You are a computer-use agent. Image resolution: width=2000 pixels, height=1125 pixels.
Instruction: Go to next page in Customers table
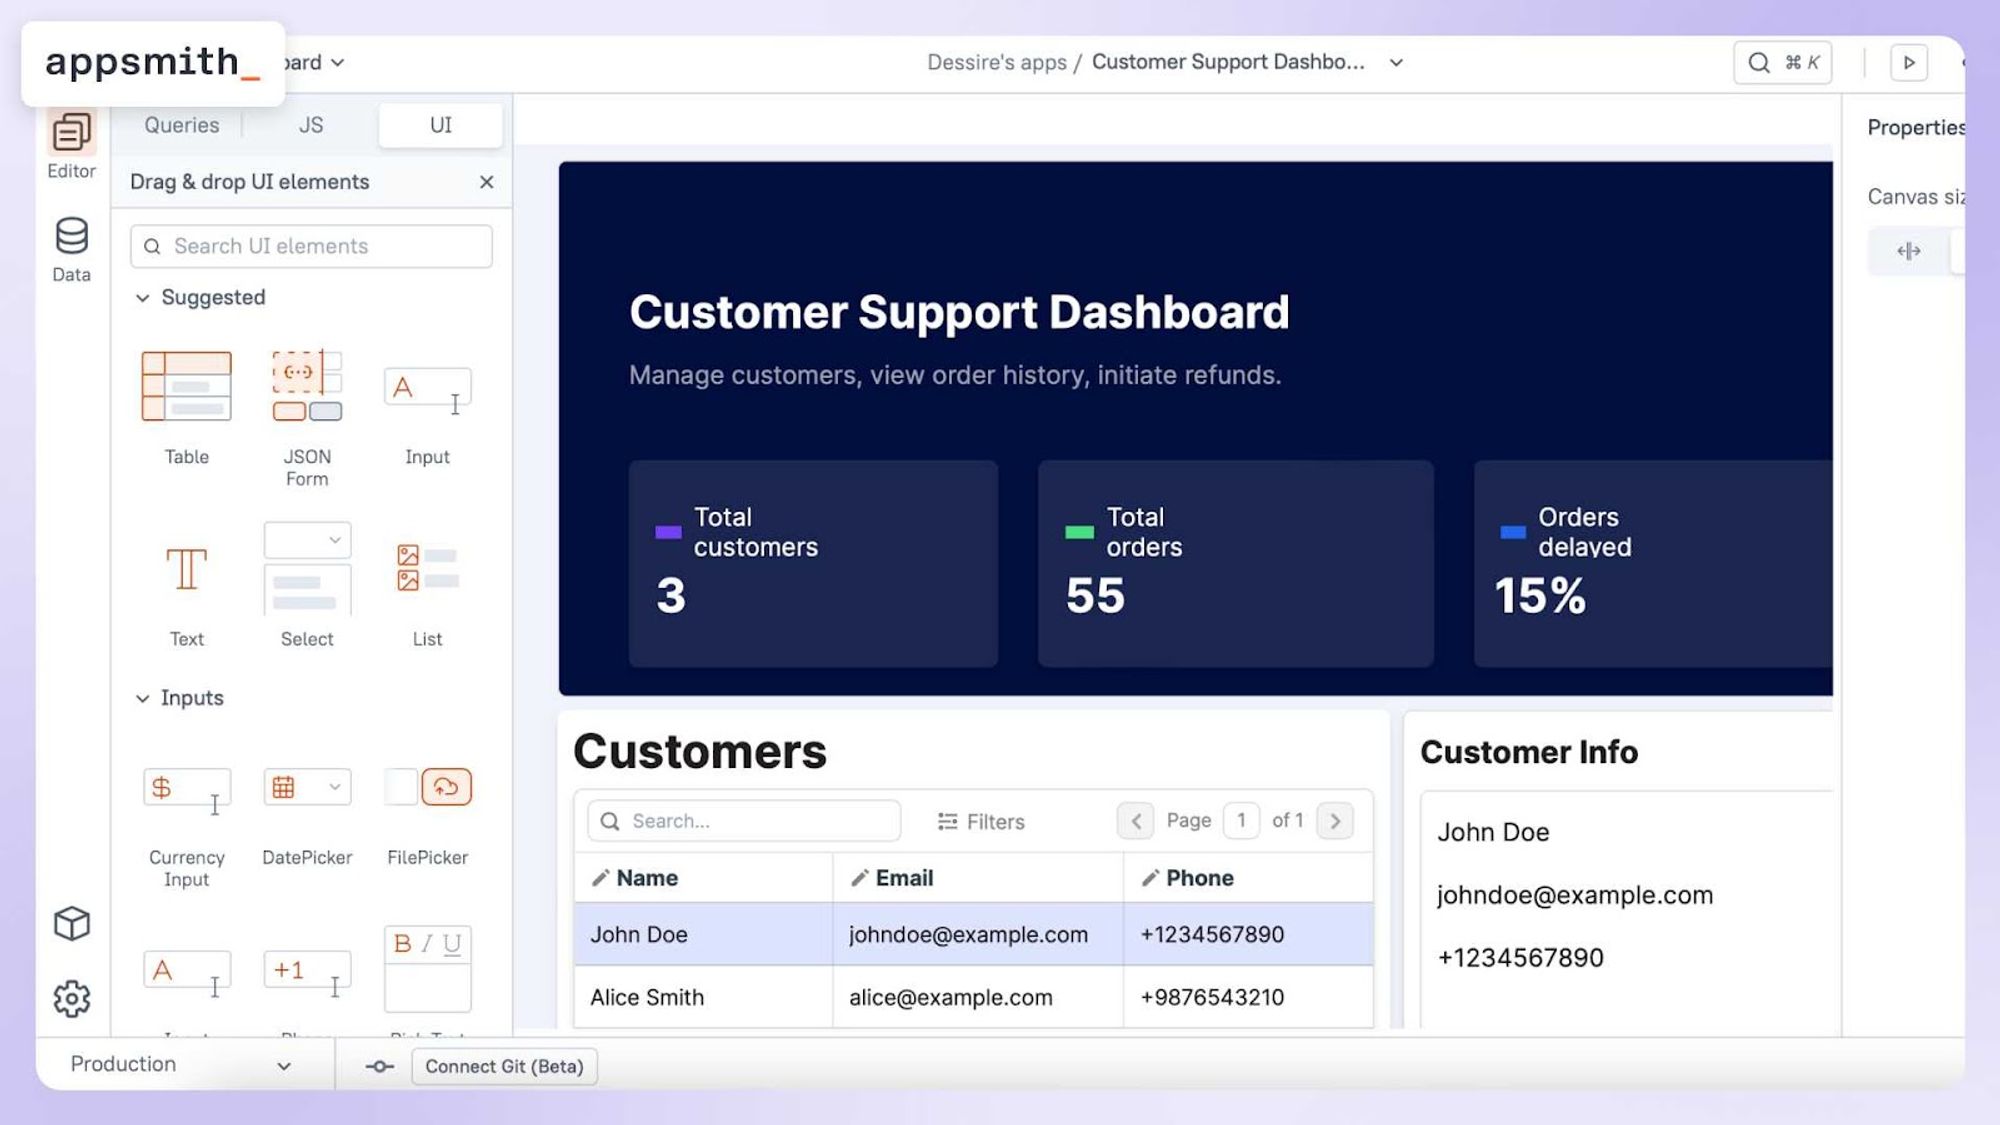tap(1335, 820)
